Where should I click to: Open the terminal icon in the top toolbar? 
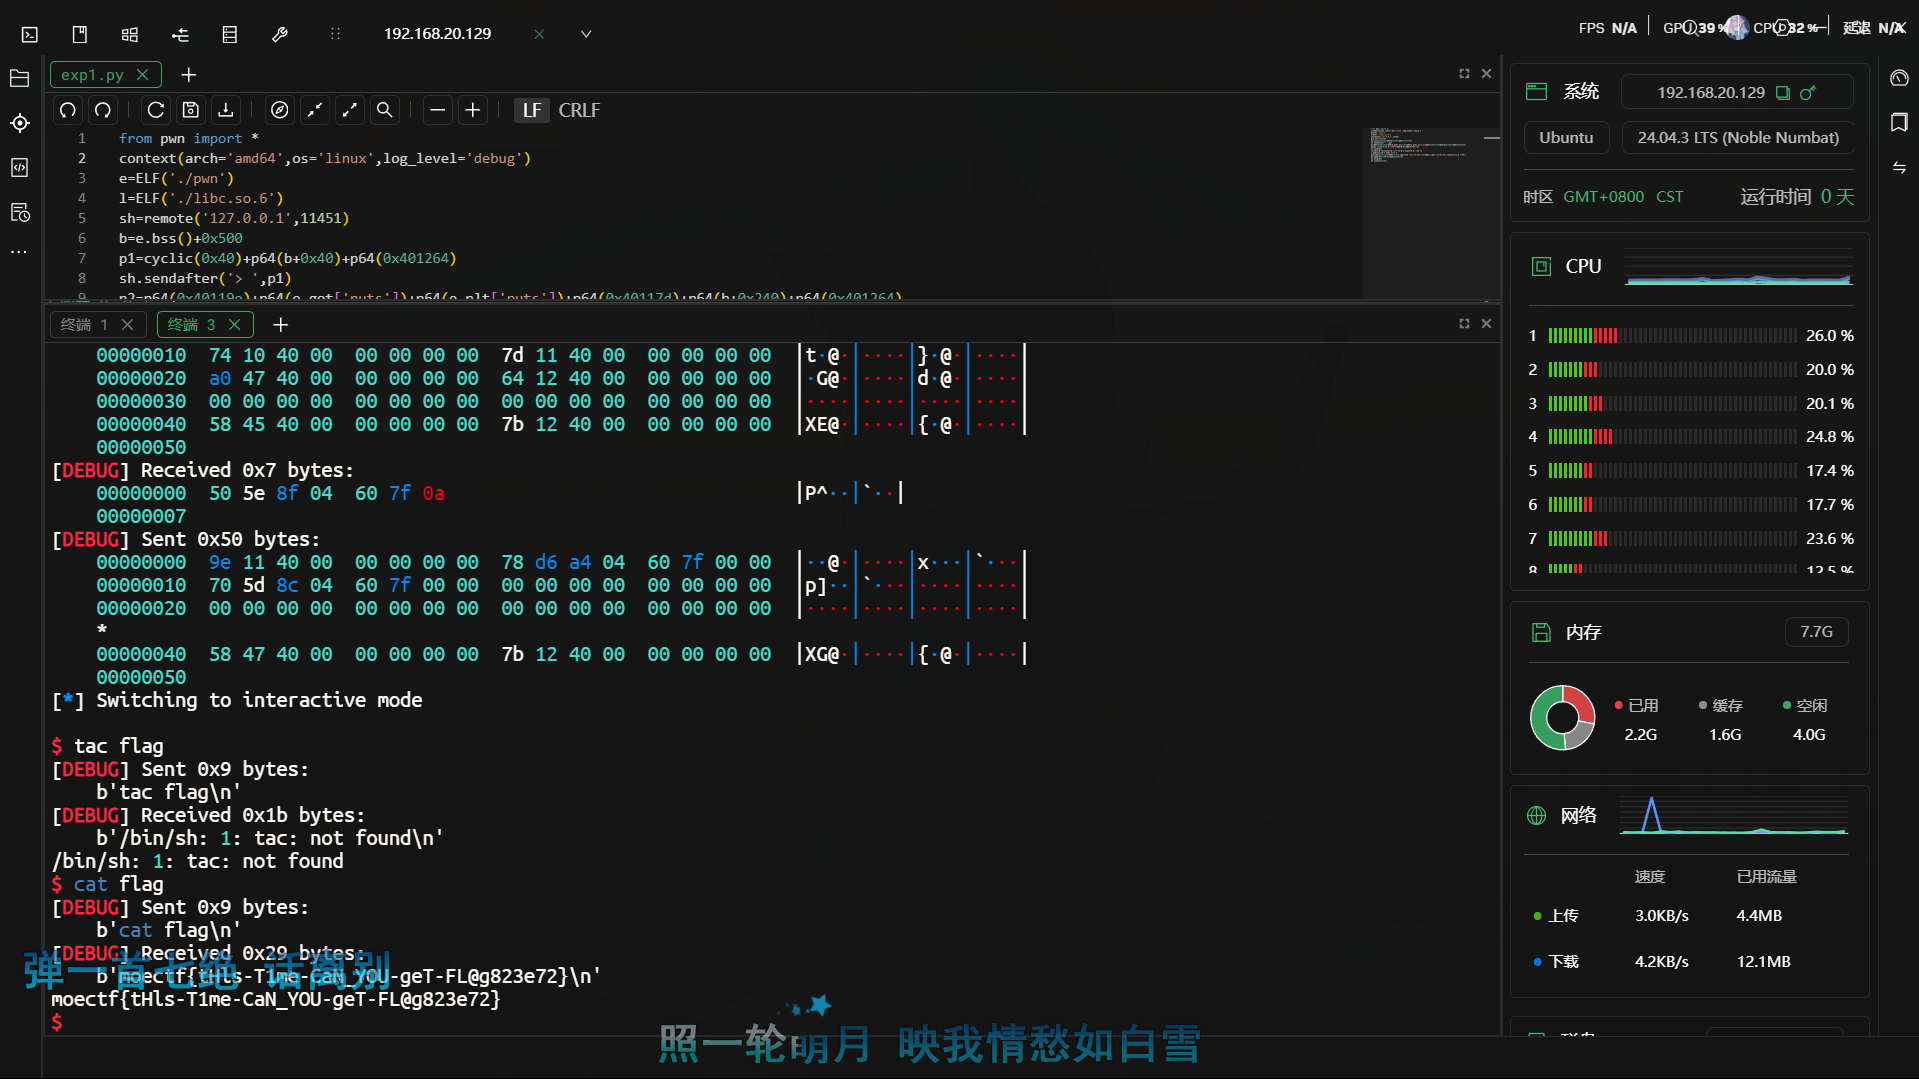pos(28,33)
